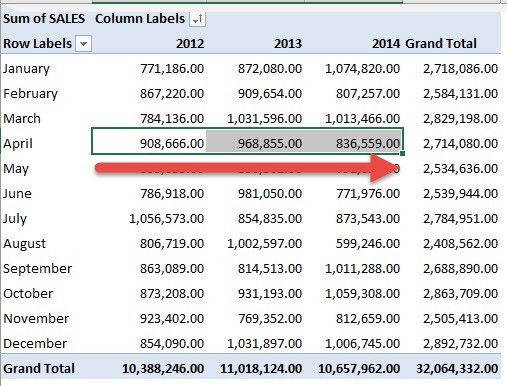The height and width of the screenshot is (386, 507).
Task: Click cell 908,666.00 for April 2012
Action: pyautogui.click(x=172, y=144)
